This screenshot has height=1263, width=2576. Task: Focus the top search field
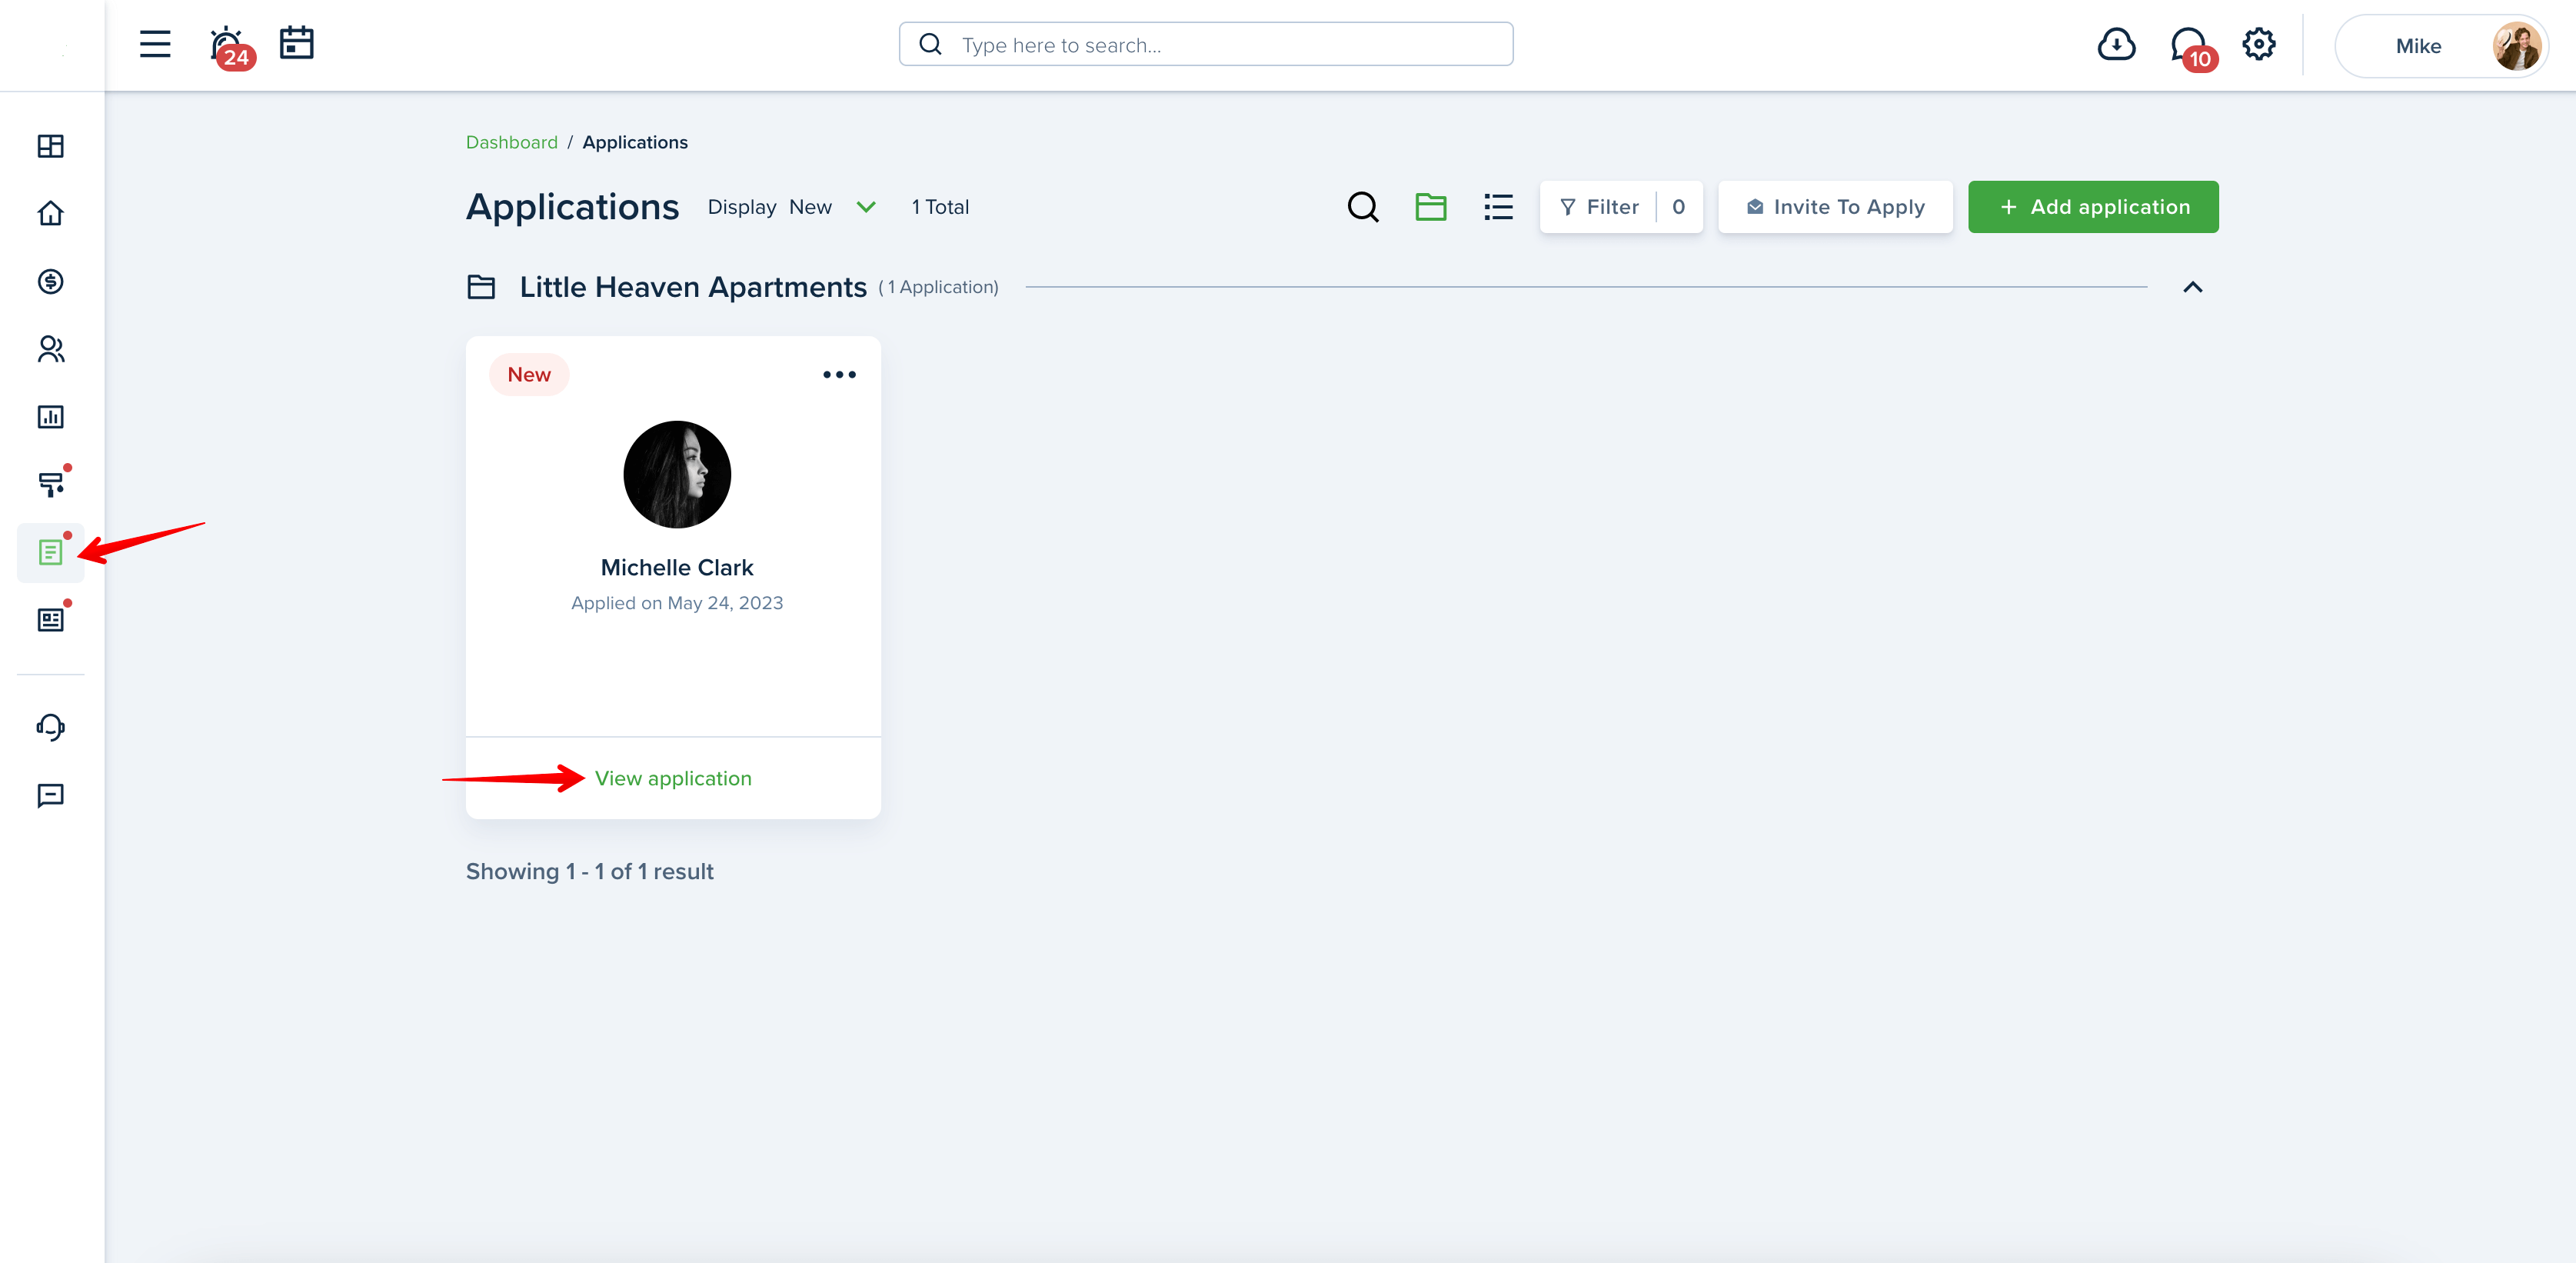[1206, 44]
